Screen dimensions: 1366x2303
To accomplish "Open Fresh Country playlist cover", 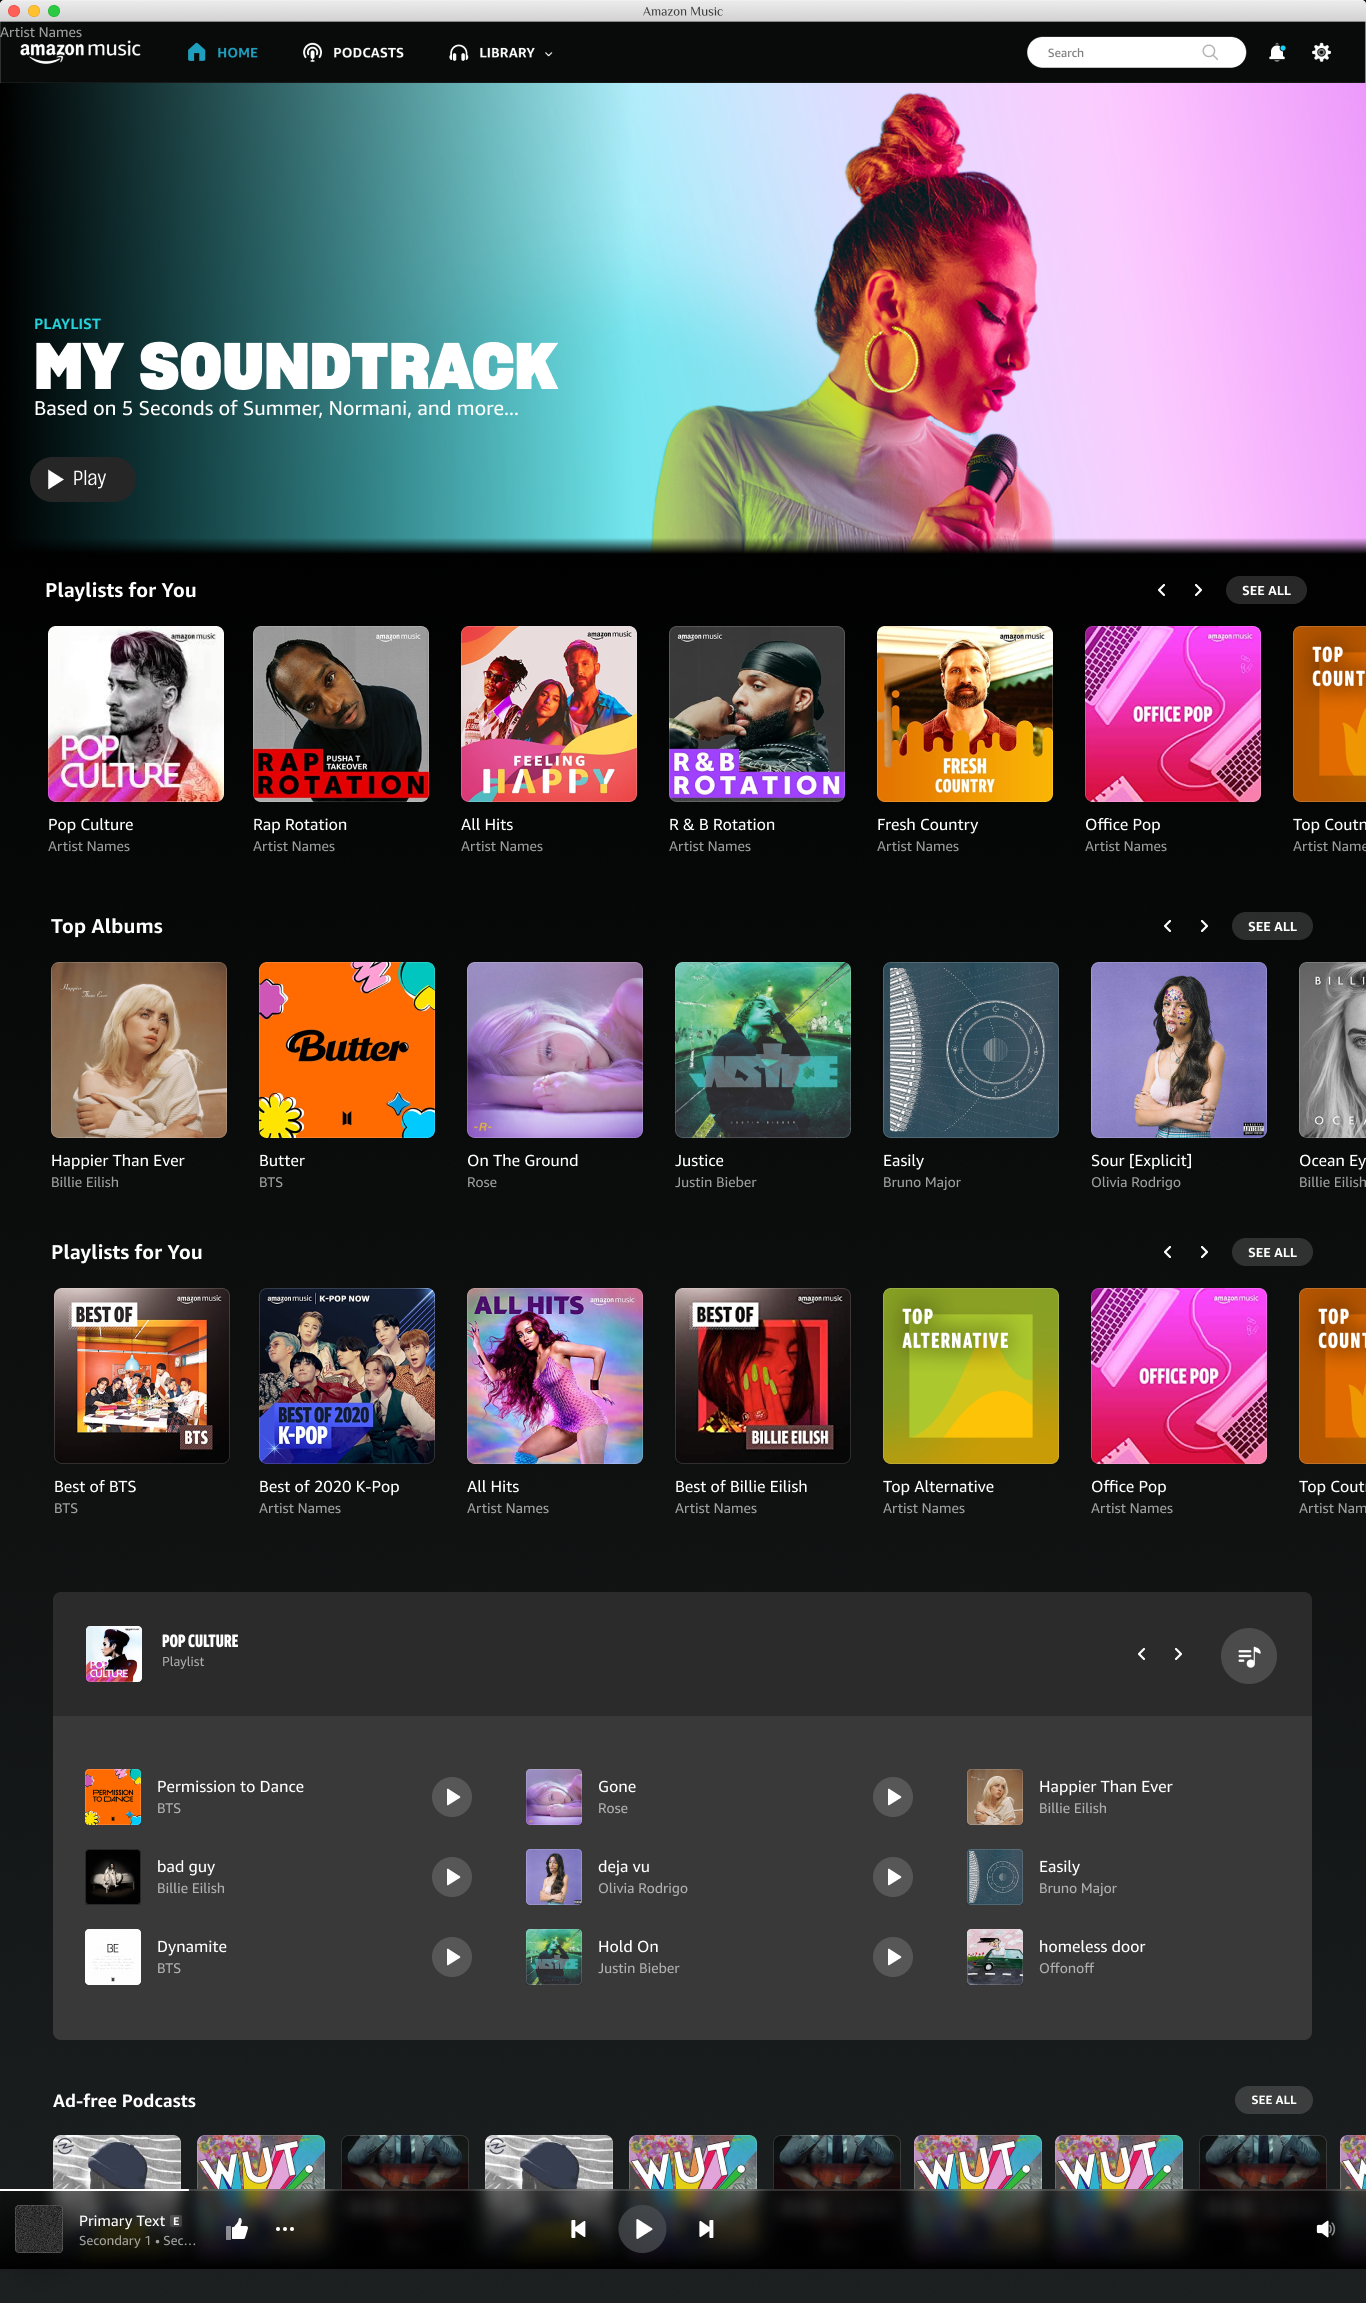I will pos(965,714).
